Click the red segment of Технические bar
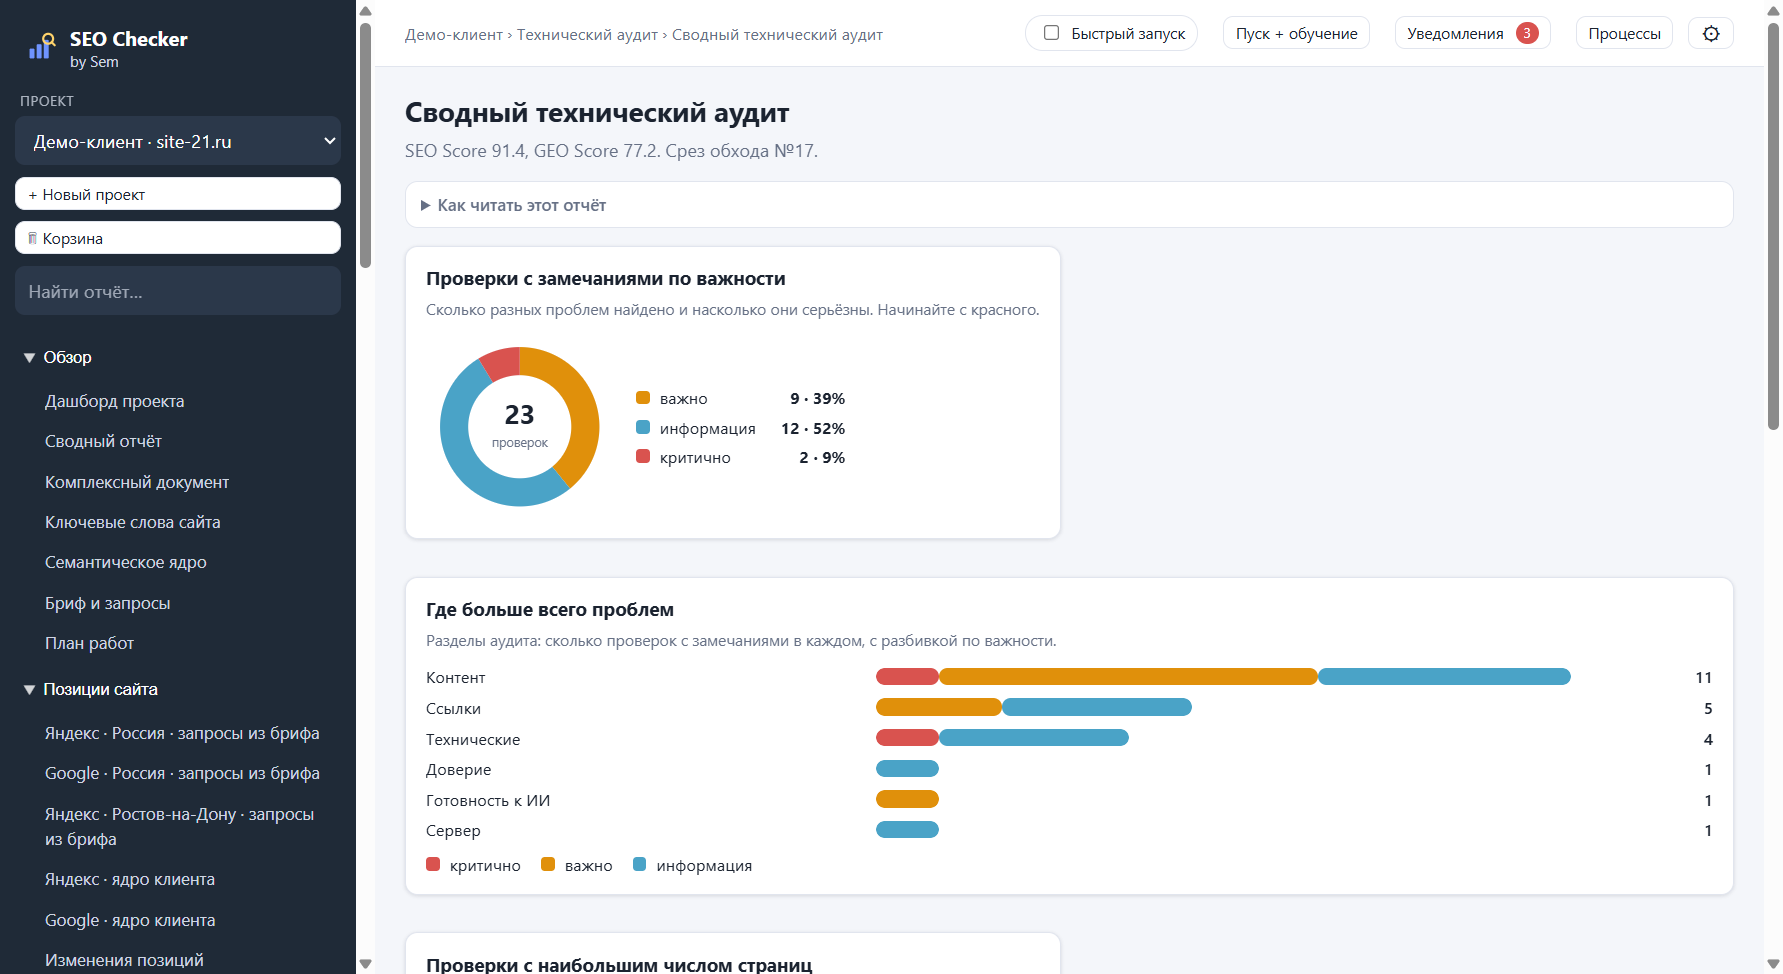Screen dimensions: 1783x974 tap(907, 738)
